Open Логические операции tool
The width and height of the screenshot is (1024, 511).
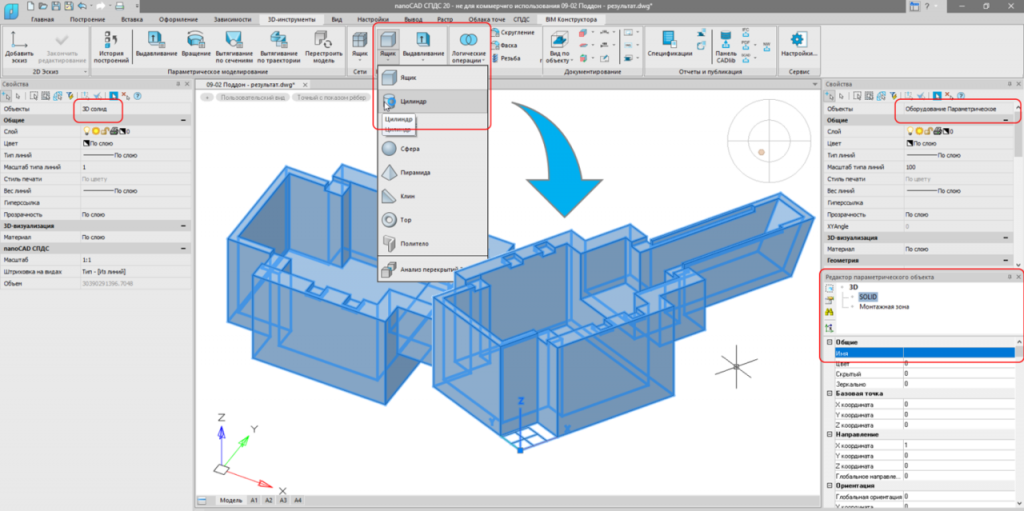coord(468,46)
